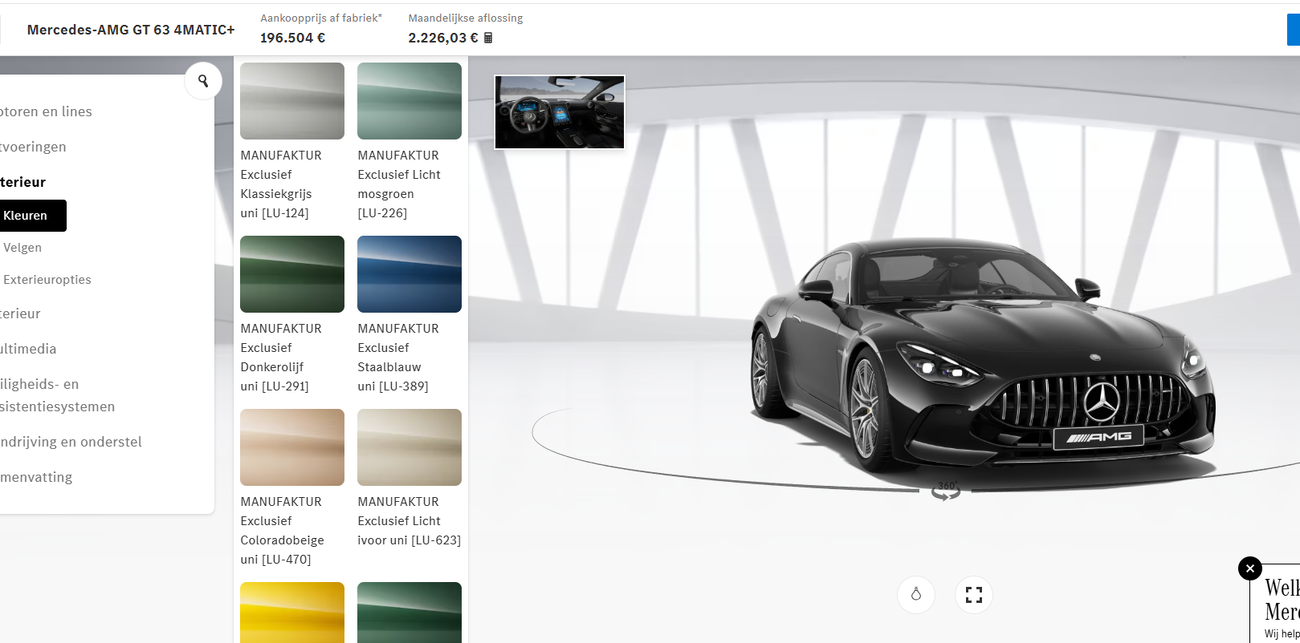Go to Motoren en lines section

(x=45, y=111)
